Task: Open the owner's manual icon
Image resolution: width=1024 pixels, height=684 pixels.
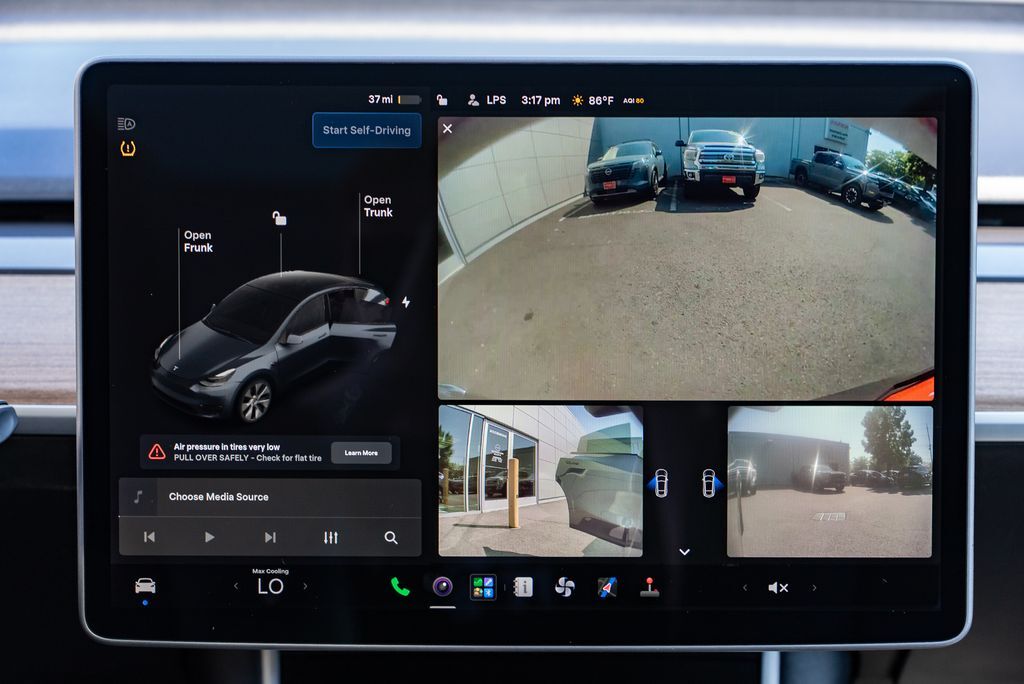Action: [524, 587]
